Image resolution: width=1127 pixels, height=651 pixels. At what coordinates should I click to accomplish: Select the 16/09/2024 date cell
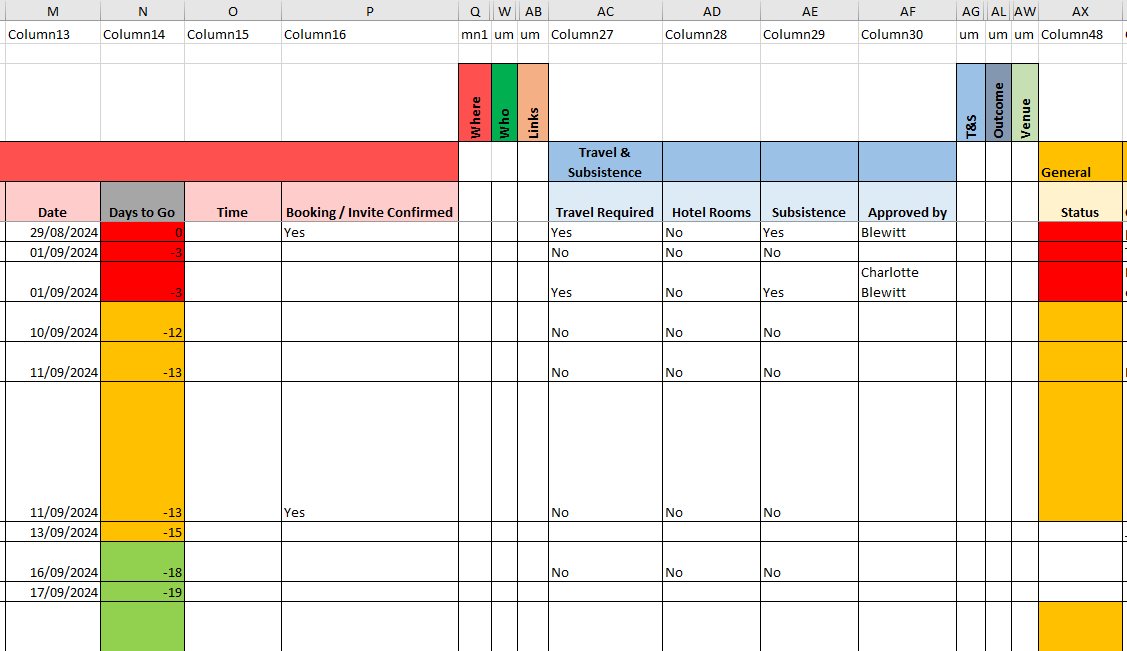(x=52, y=562)
